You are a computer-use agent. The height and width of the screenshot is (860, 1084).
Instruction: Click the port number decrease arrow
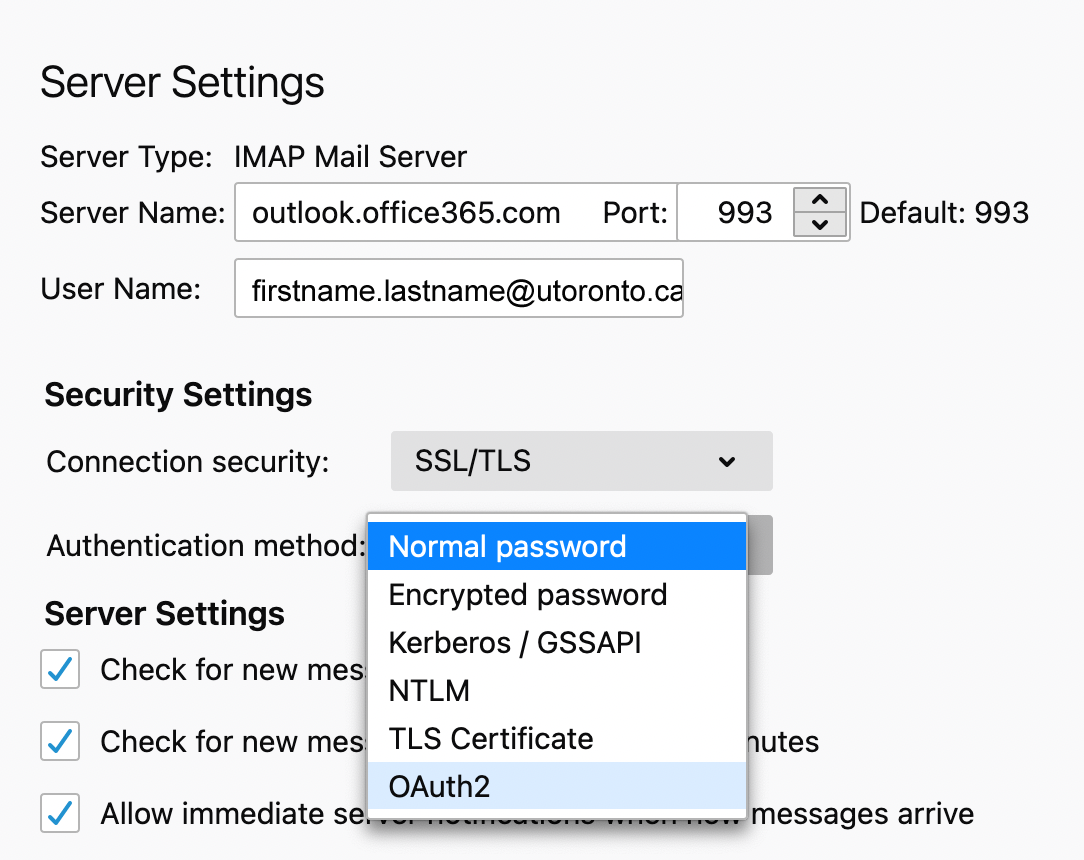coord(820,225)
